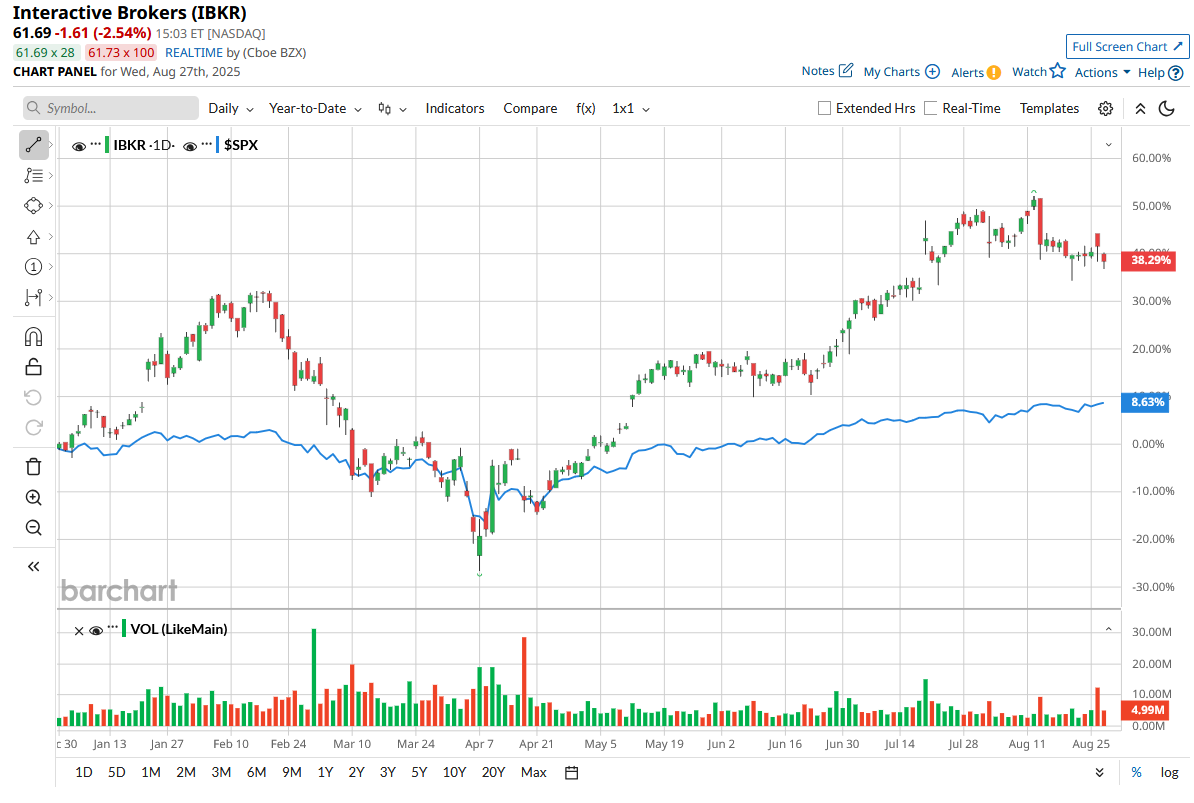Screen dimensions: 1194x803
Task: Click the VOL green color swatch
Action: [123, 629]
